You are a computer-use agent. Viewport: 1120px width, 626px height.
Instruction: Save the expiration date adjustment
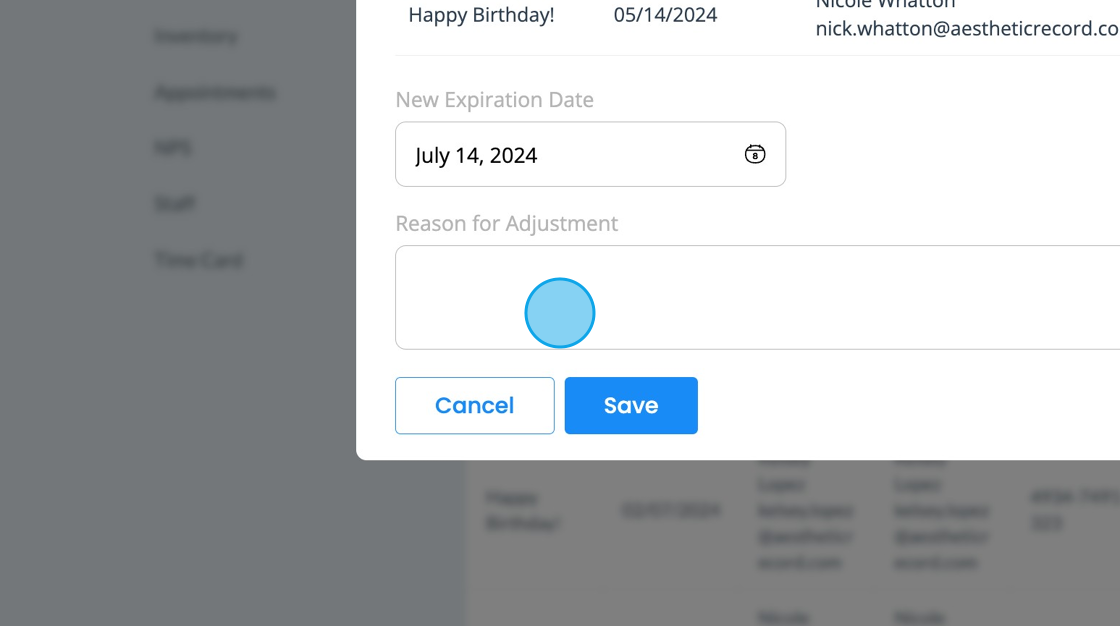[631, 405]
